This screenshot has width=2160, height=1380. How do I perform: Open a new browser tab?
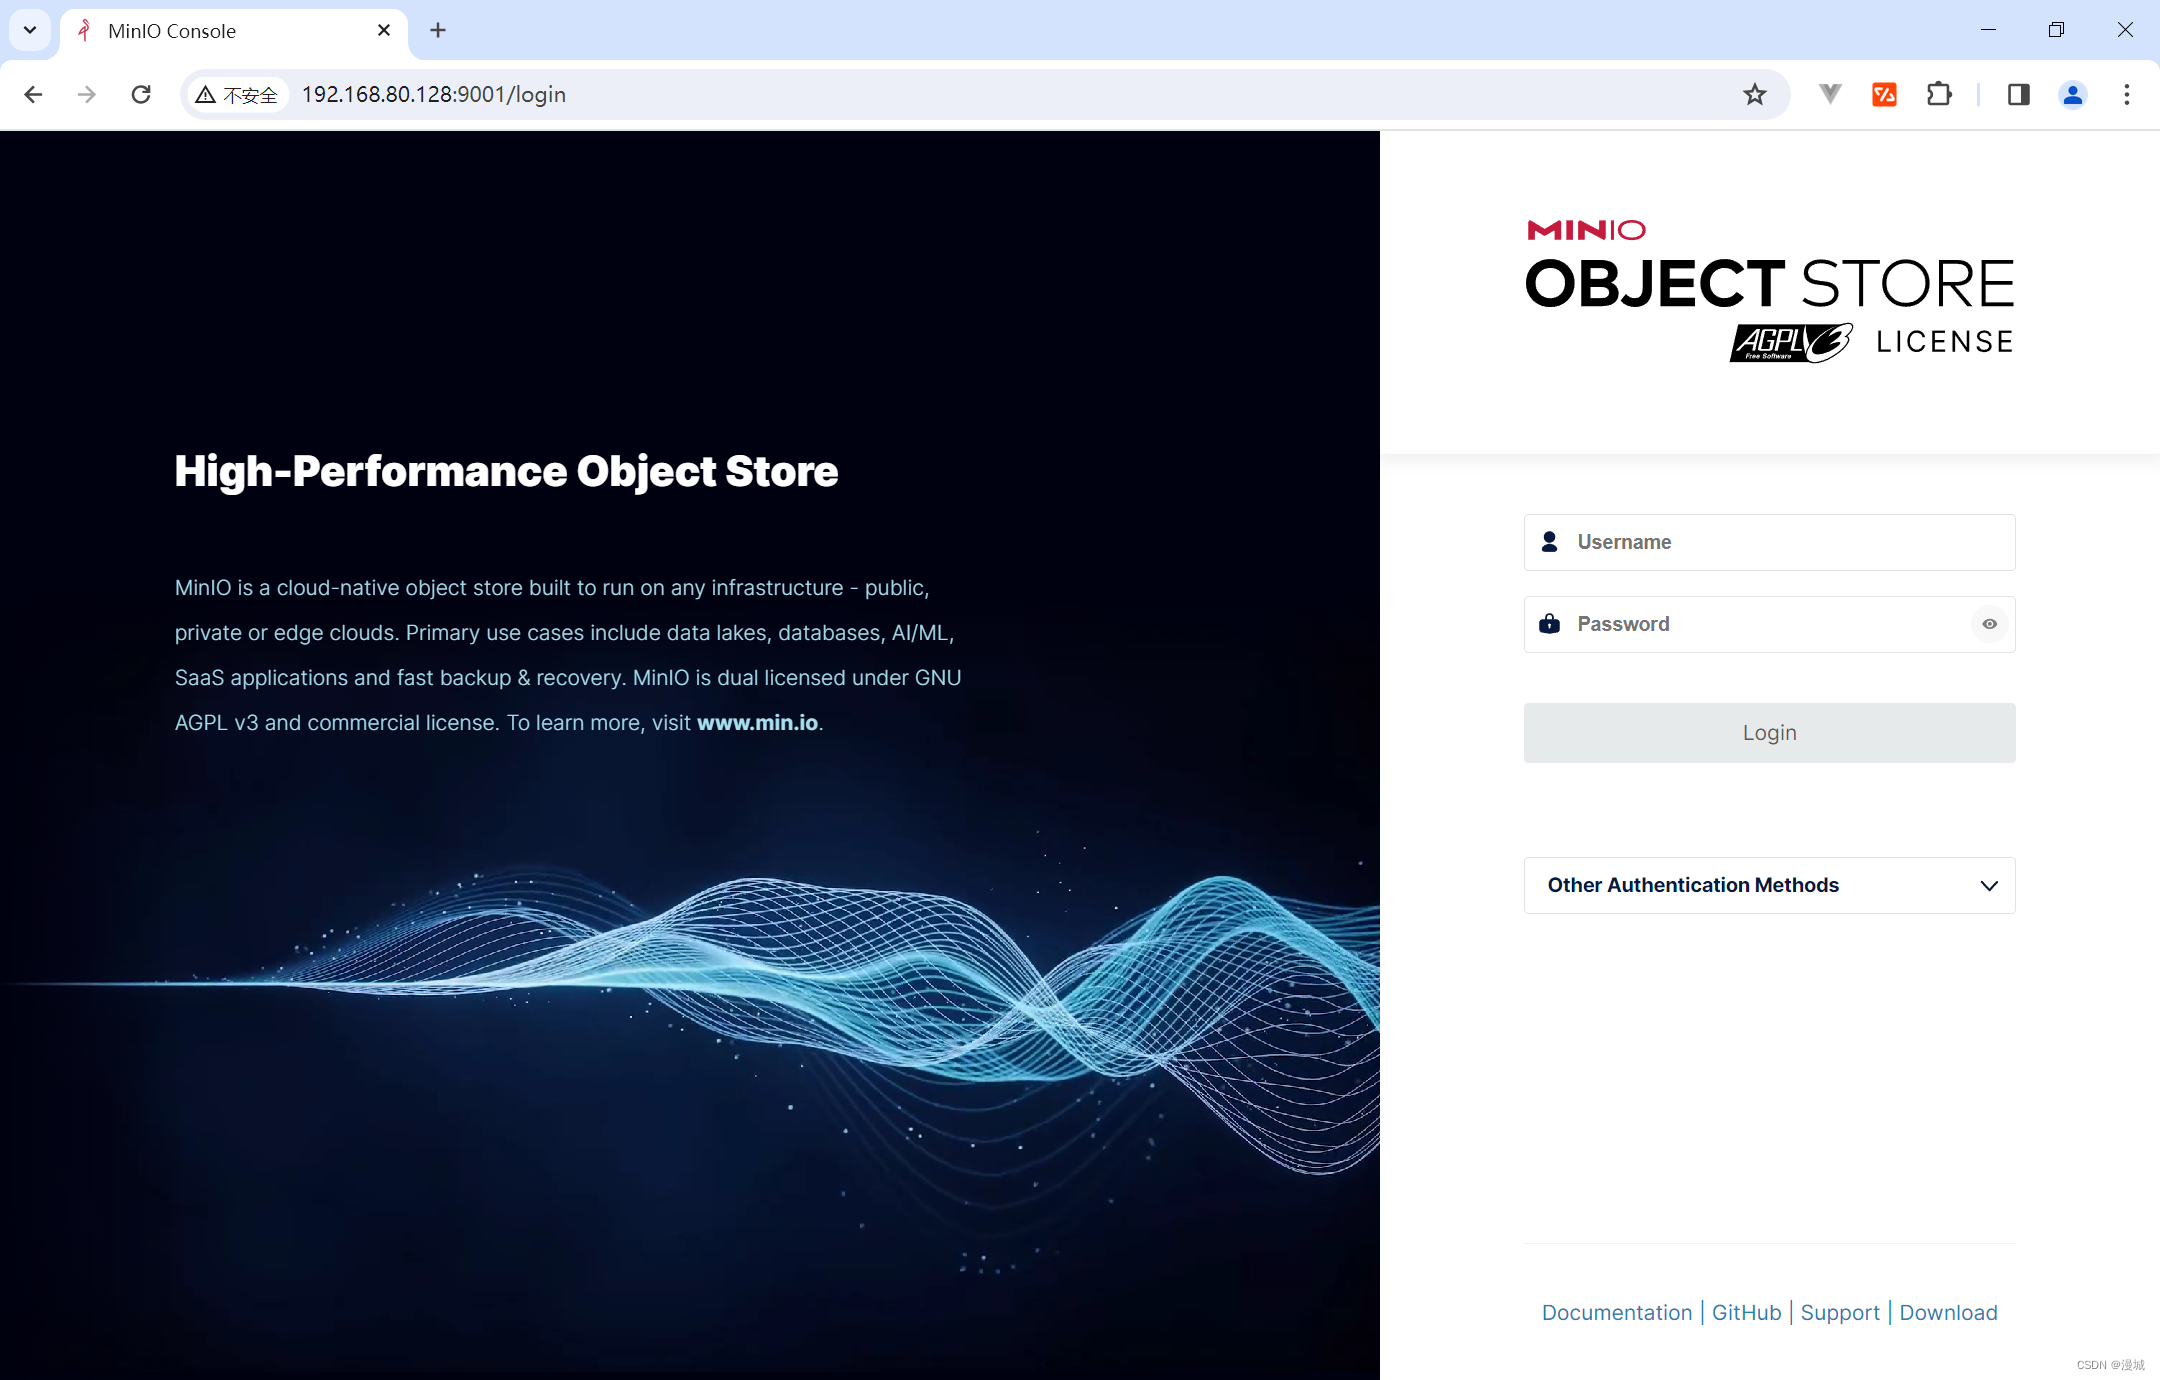[x=438, y=31]
